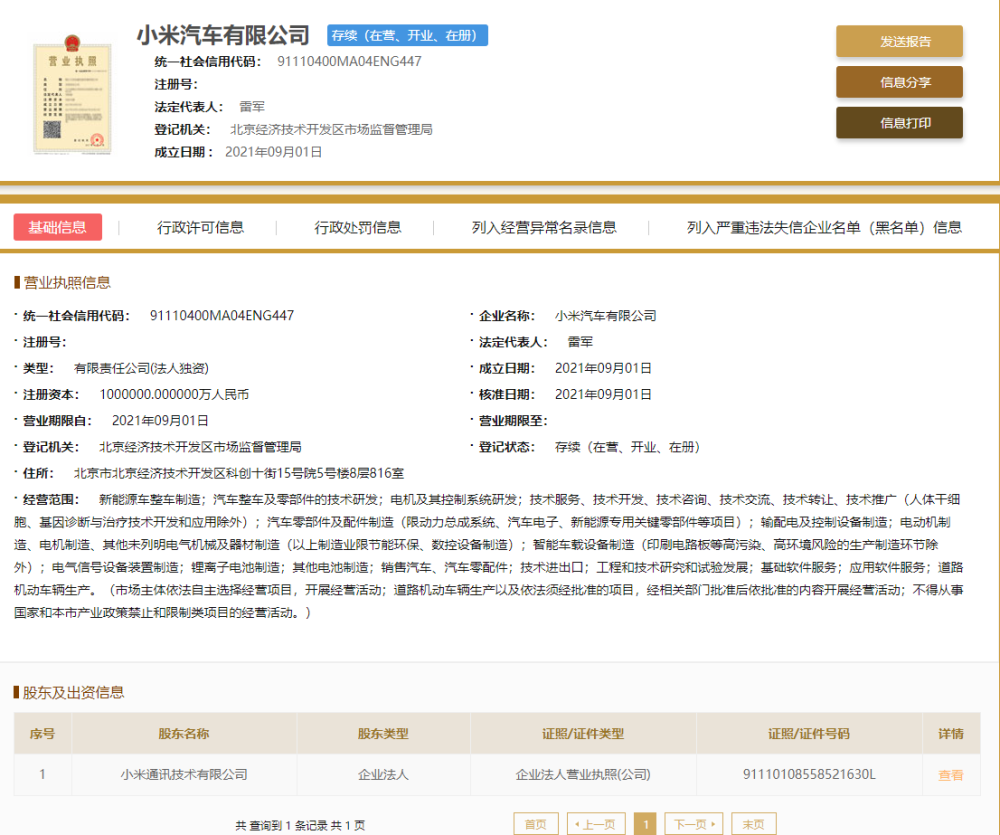Click the 上一页 previous page arrow button
This screenshot has width=1000, height=835.
596,824
